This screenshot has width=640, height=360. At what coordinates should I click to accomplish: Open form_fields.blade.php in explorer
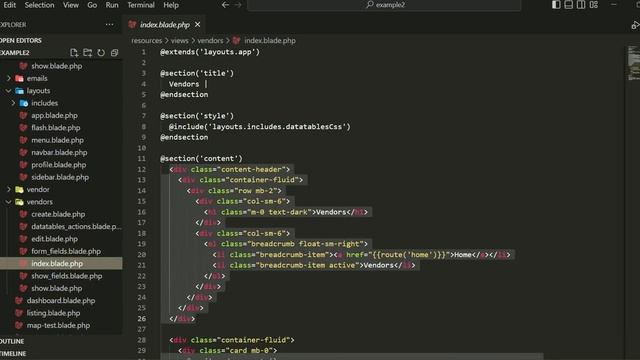[66, 251]
